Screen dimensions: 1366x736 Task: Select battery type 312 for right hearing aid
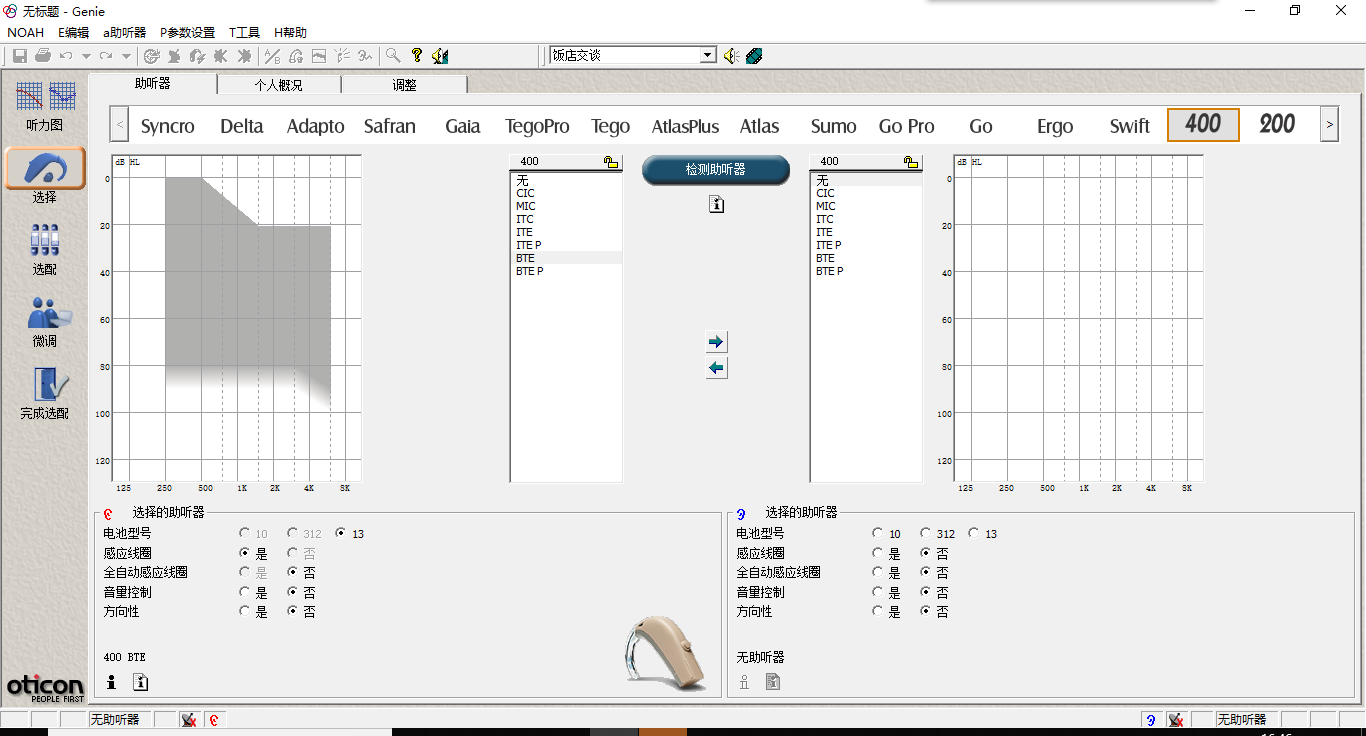(x=926, y=533)
